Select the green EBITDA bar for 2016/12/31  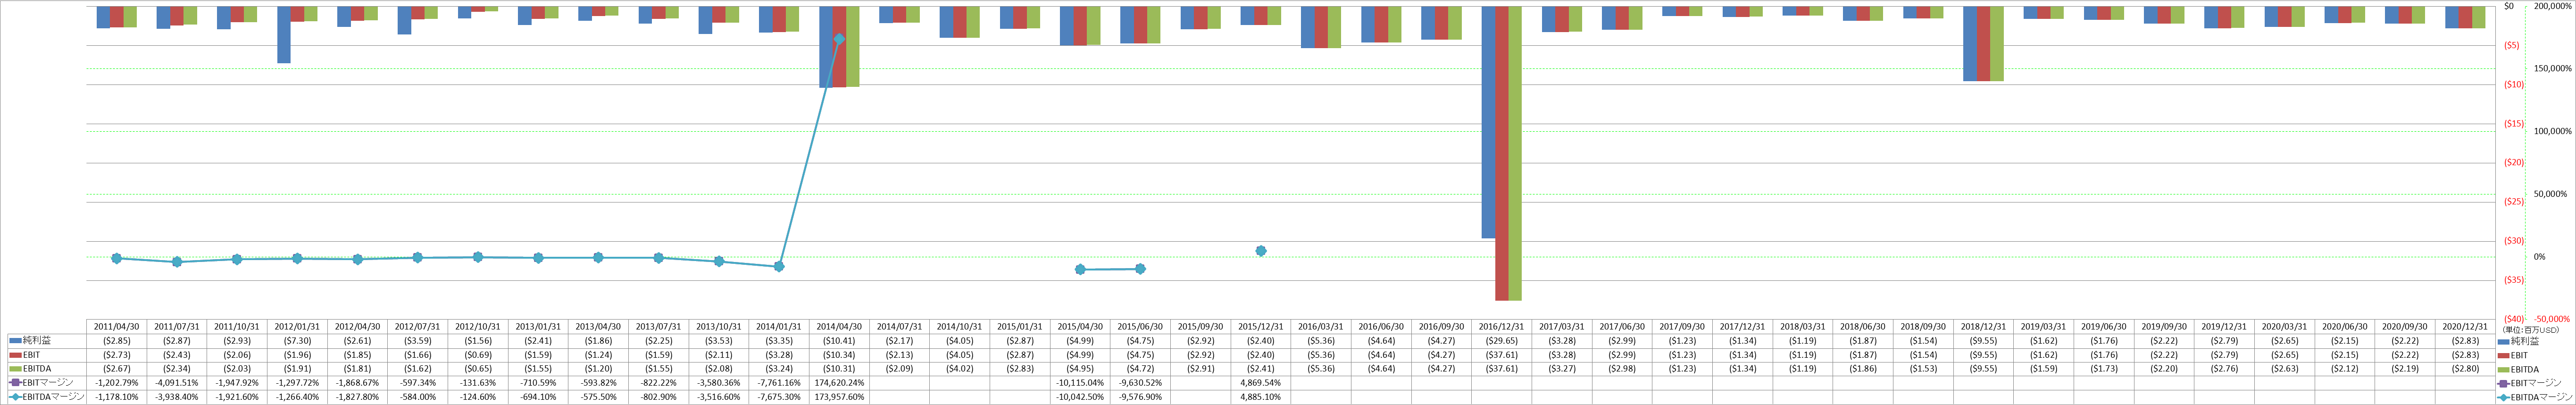coord(1515,153)
